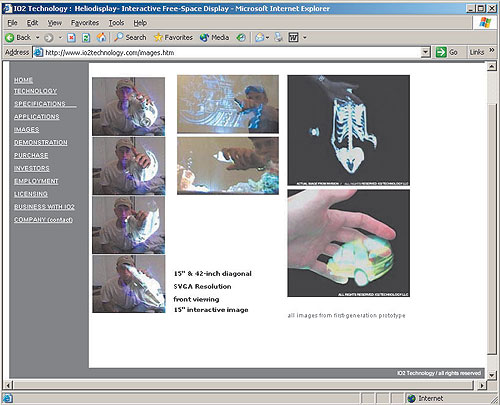The image size is (500, 405).
Task: Follow the SPECIFICATIONS sidebar link
Action: point(40,104)
